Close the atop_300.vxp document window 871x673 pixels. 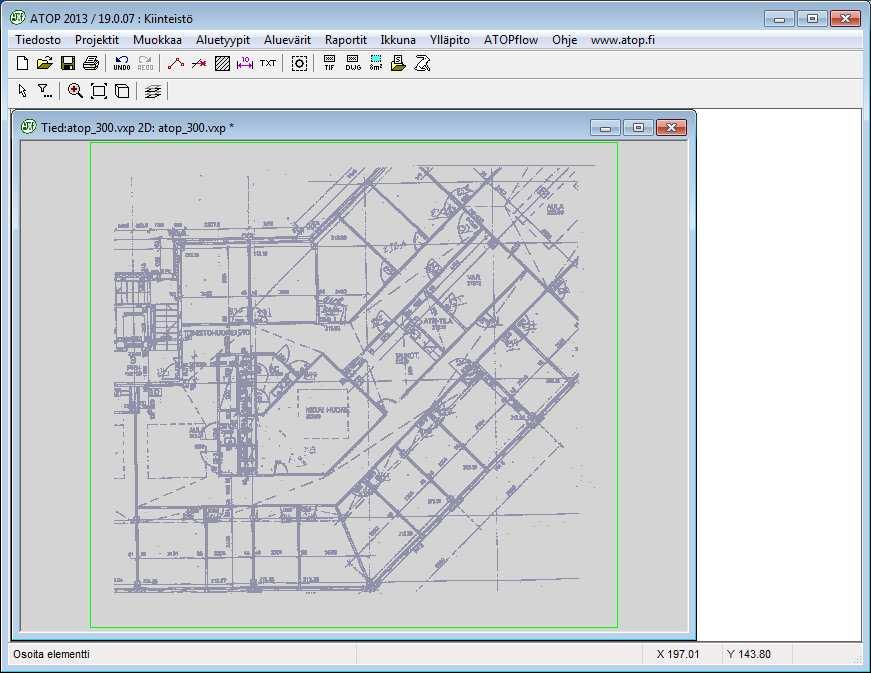click(x=671, y=128)
